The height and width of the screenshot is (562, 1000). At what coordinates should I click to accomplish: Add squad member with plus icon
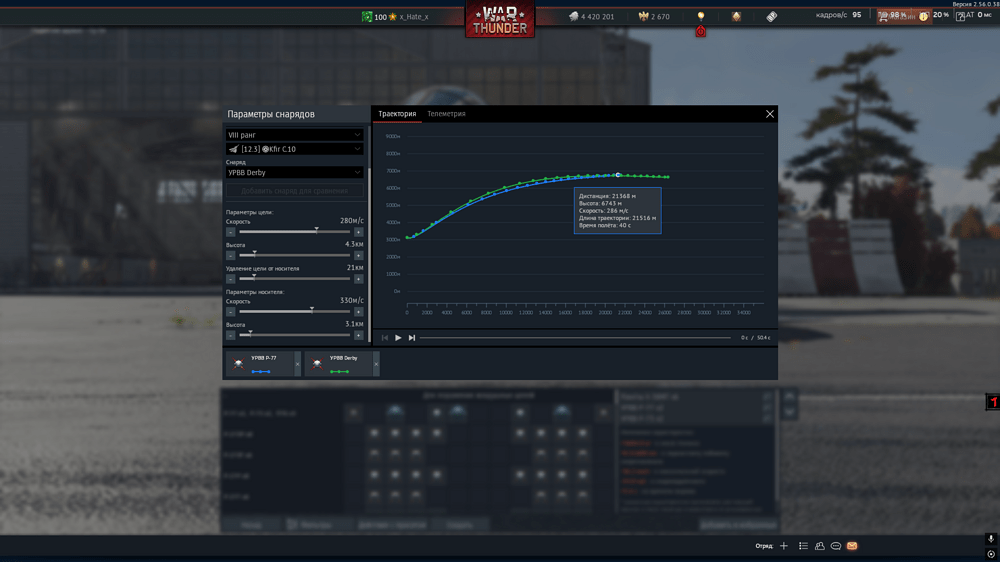(784, 546)
